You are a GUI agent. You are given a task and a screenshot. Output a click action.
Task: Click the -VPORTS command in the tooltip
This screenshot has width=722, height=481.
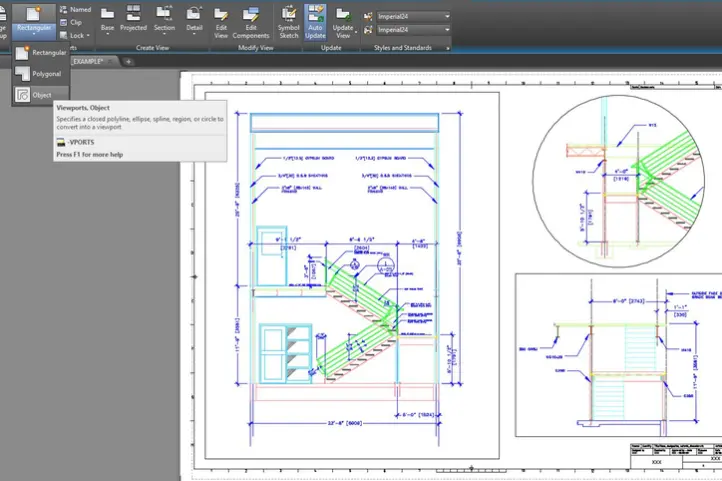(82, 142)
